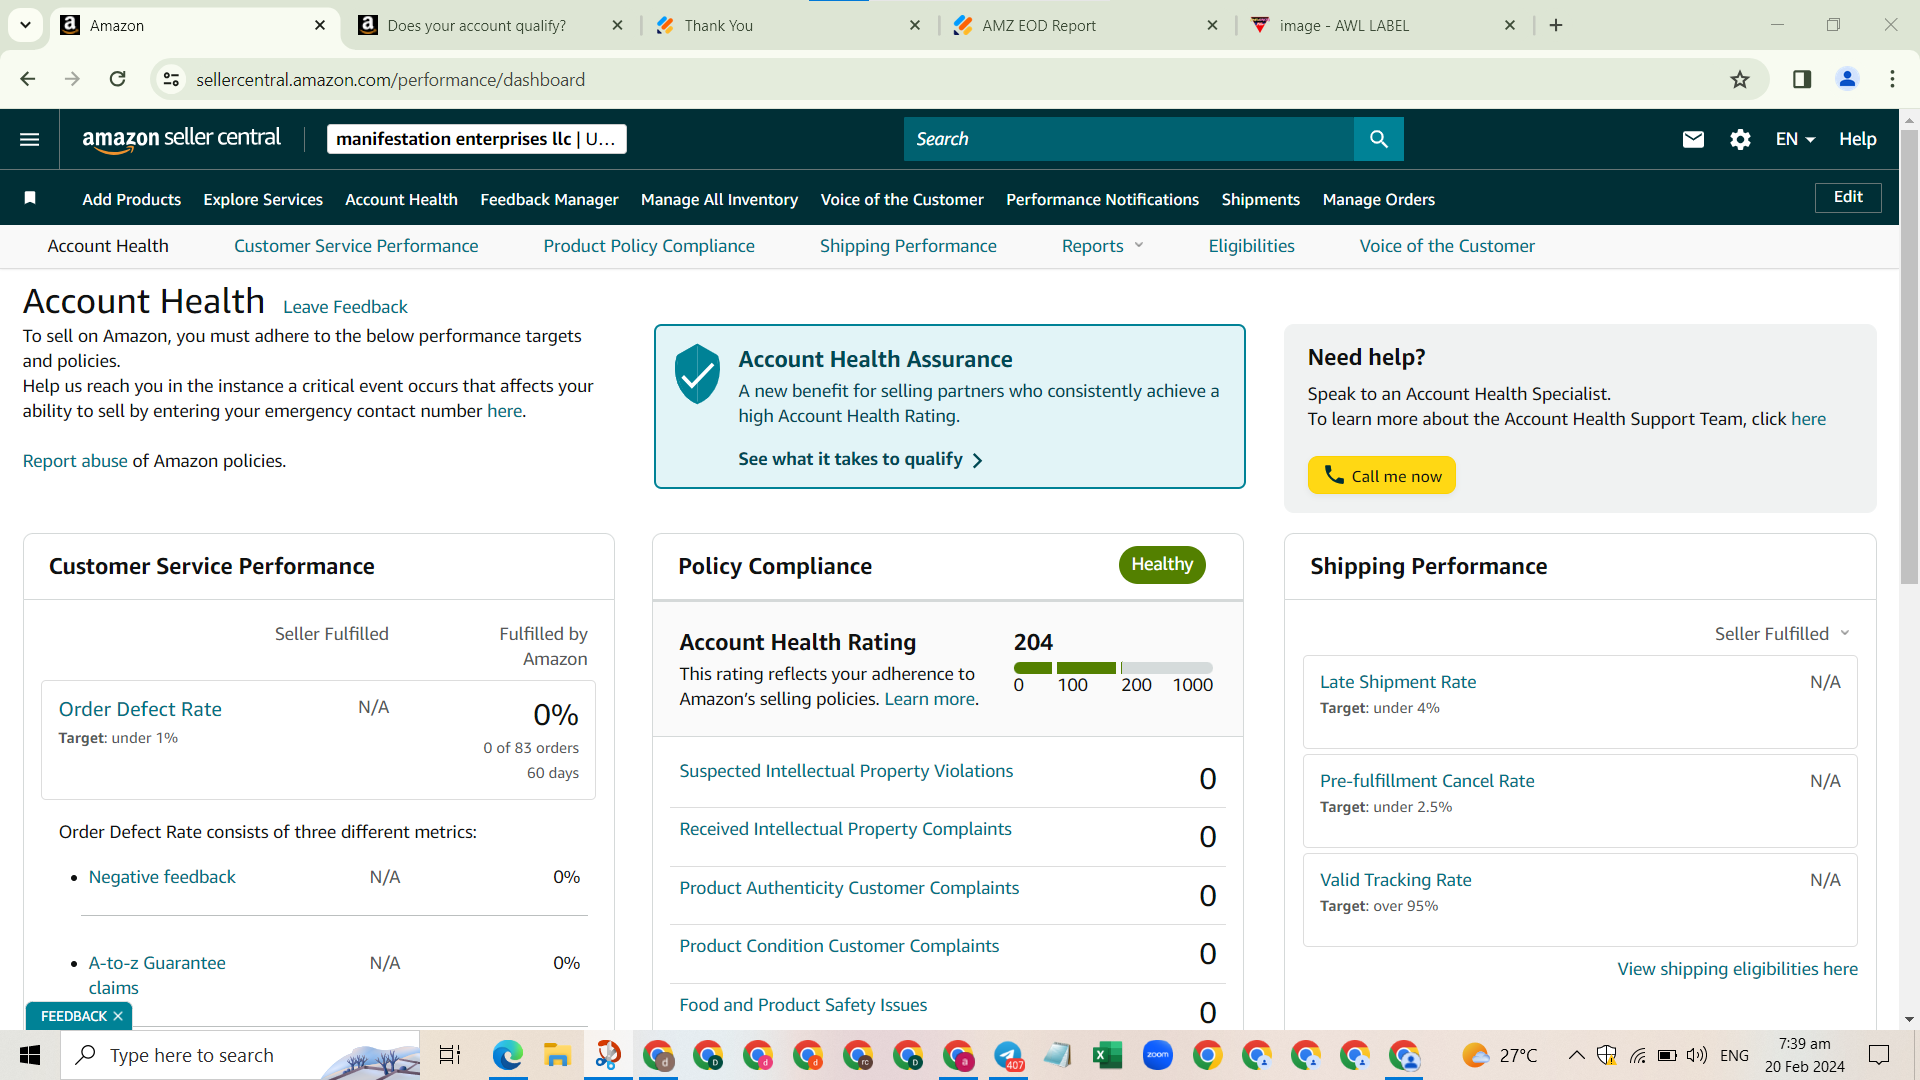Reload the current page
This screenshot has width=1920, height=1080.
coord(117,79)
